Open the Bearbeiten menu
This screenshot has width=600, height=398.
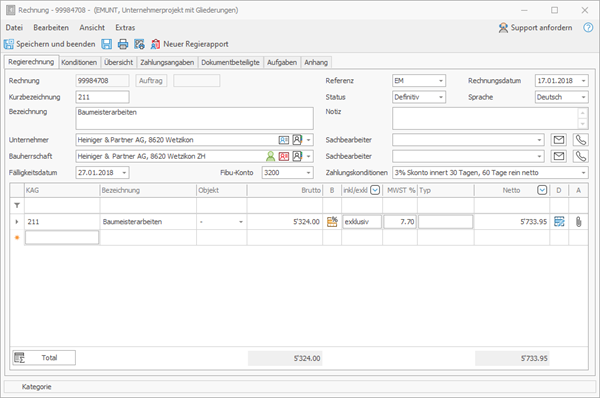(51, 28)
